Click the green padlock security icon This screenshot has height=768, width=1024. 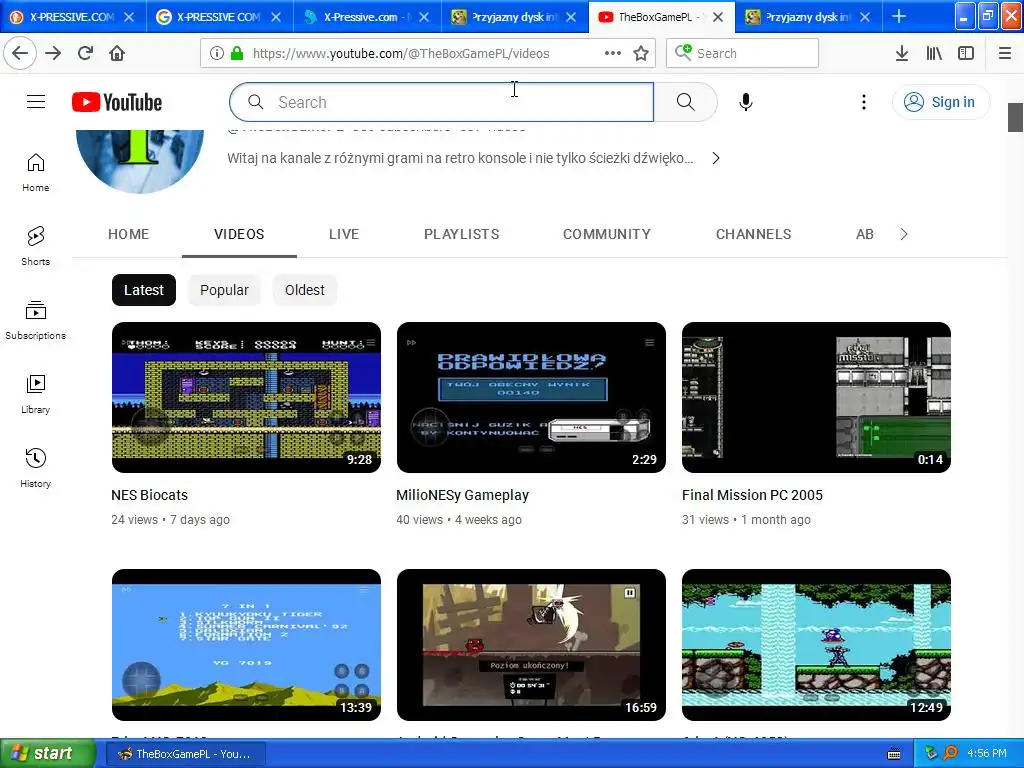(237, 54)
